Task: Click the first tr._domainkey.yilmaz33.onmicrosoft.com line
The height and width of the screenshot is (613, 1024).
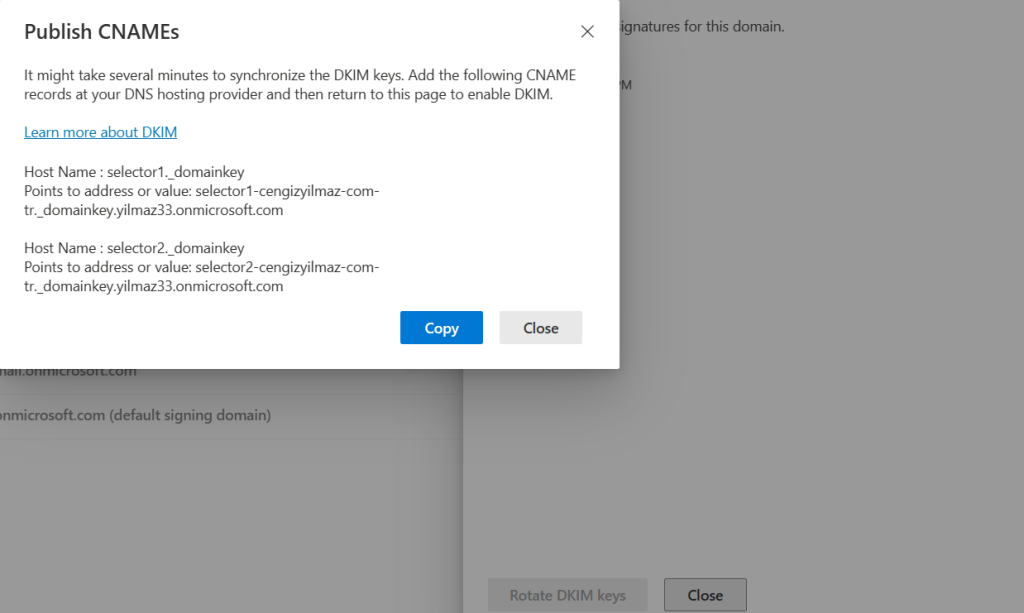Action: pos(153,210)
